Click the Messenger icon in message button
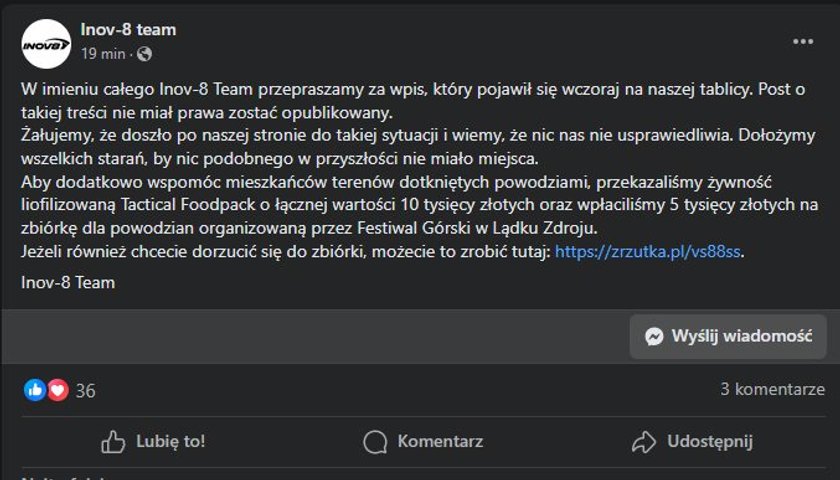Viewport: 840px width, 480px height. (x=654, y=336)
